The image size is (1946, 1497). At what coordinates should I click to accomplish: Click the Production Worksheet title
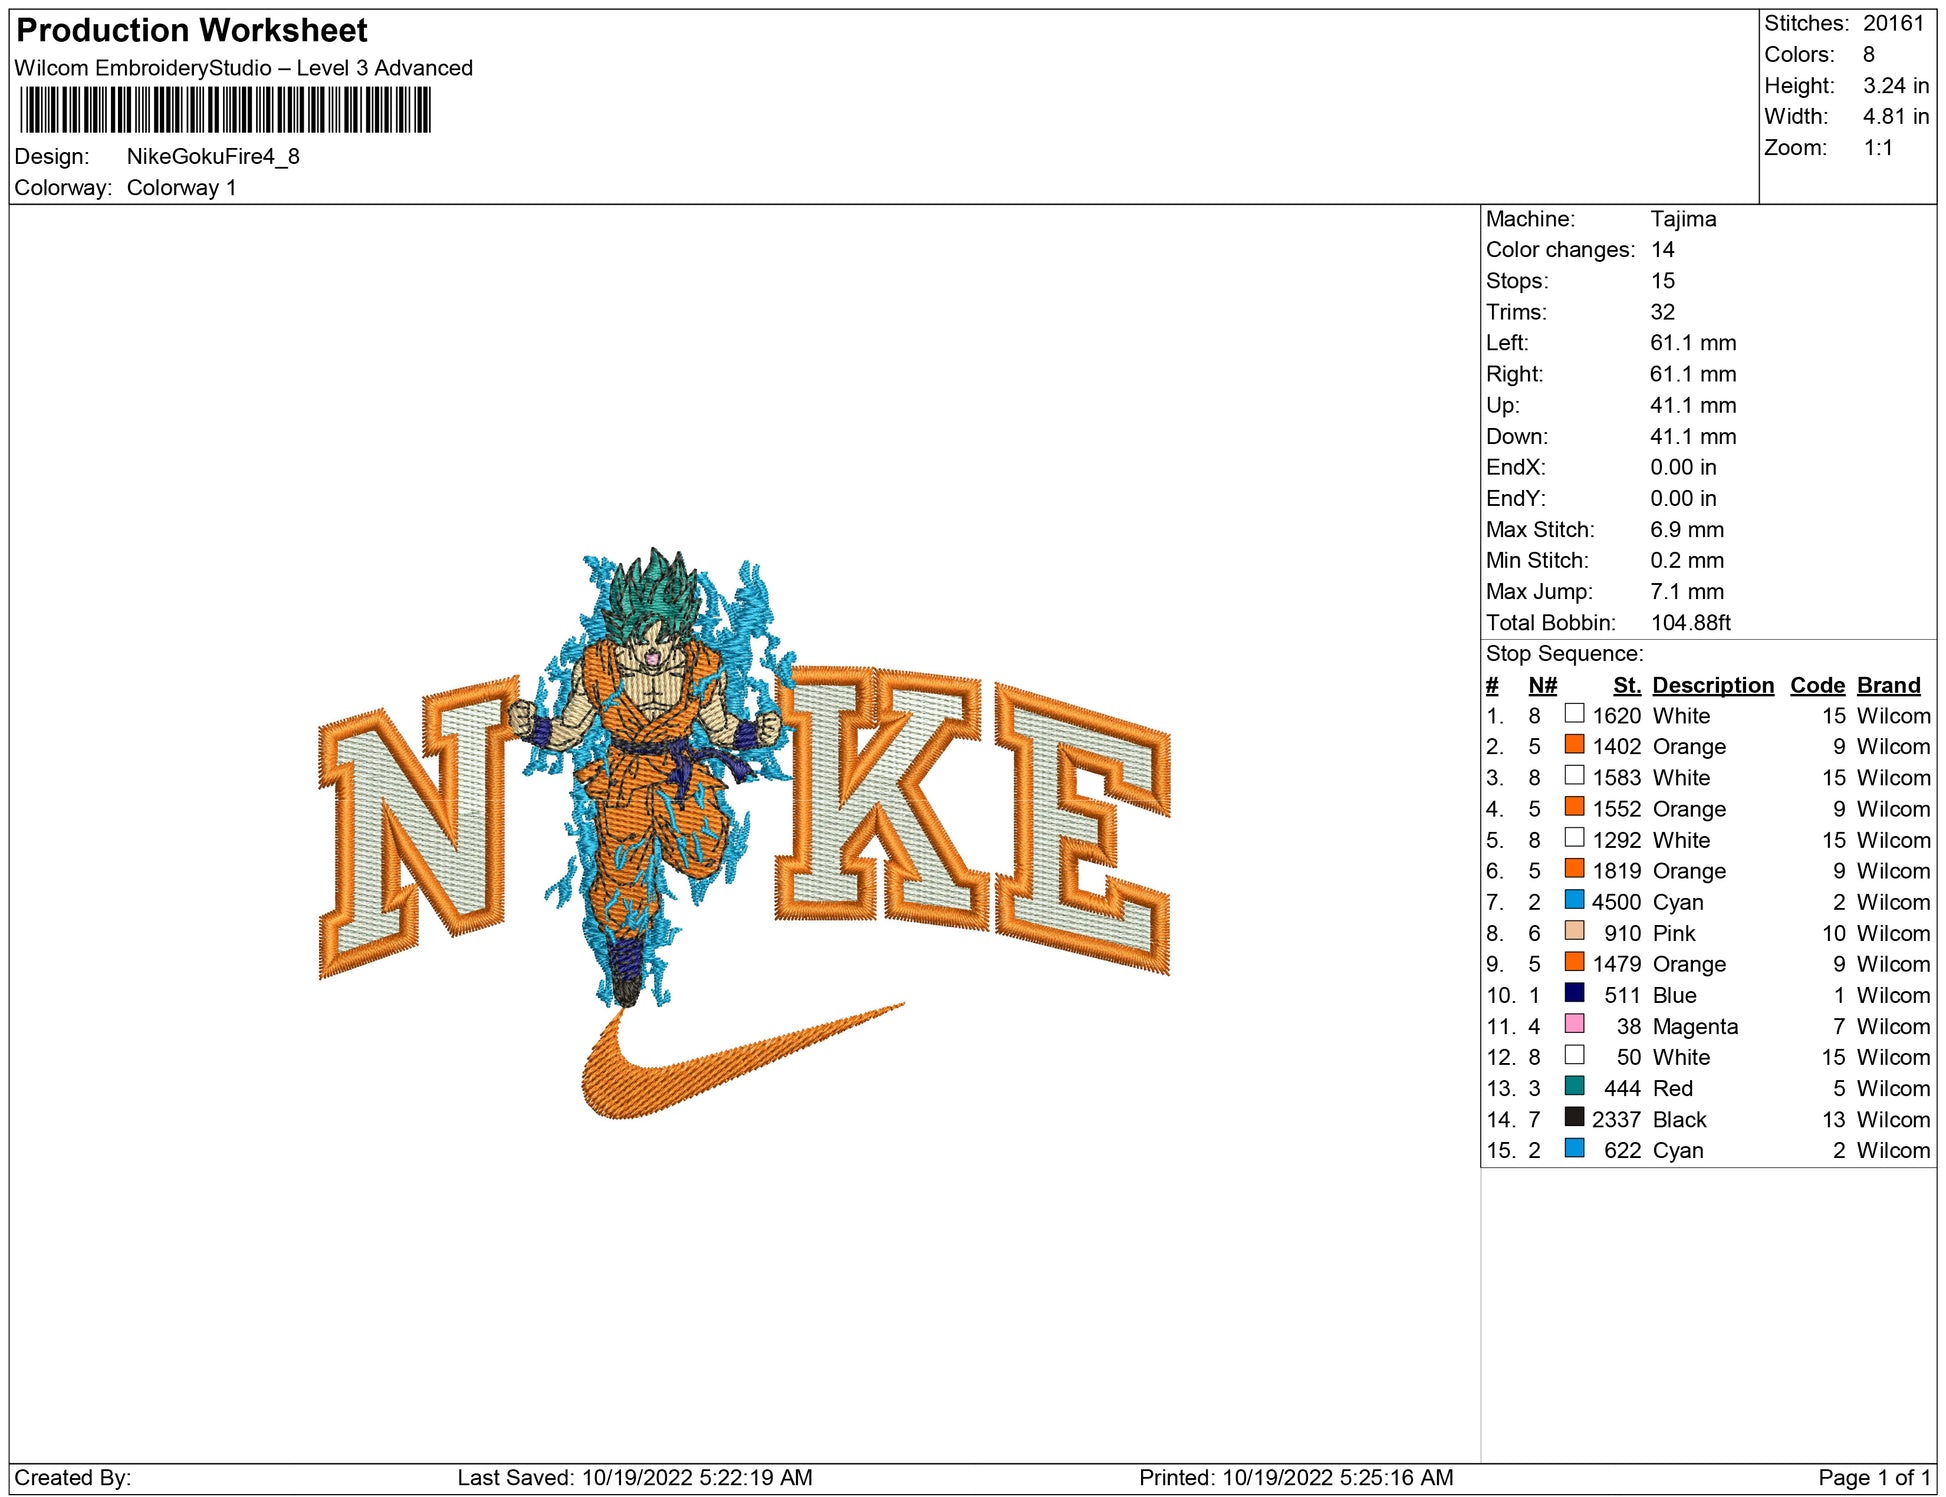(192, 30)
